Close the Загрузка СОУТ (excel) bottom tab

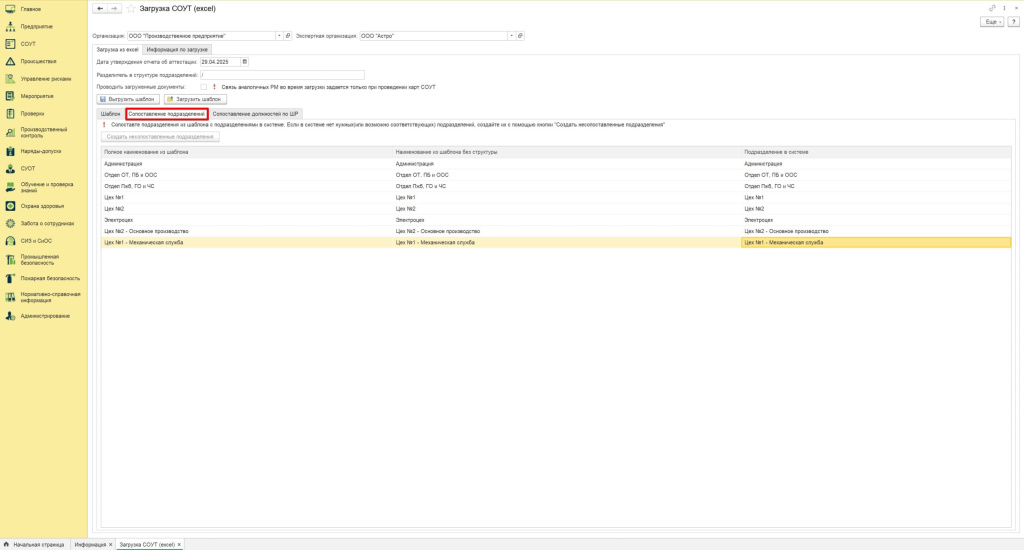tap(179, 545)
